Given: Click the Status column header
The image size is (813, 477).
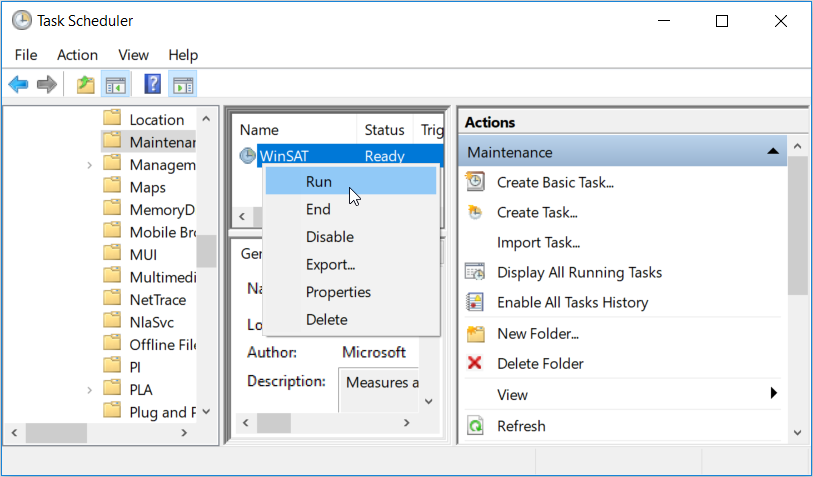Looking at the screenshot, I should click(x=385, y=130).
